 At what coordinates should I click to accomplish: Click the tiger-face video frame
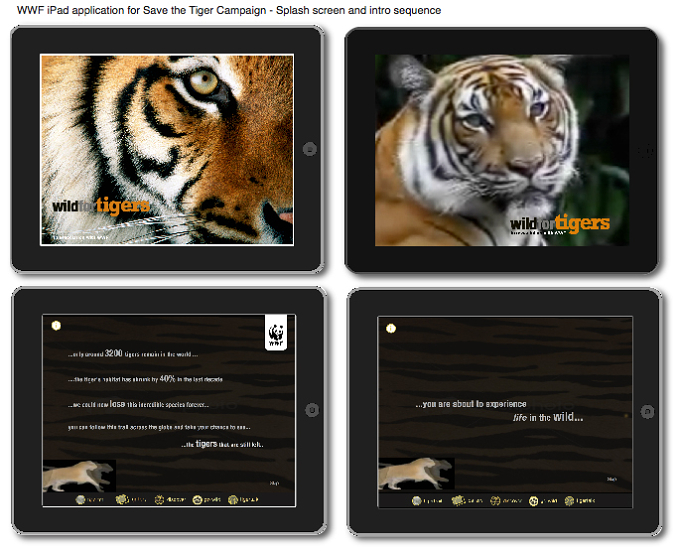click(502, 150)
